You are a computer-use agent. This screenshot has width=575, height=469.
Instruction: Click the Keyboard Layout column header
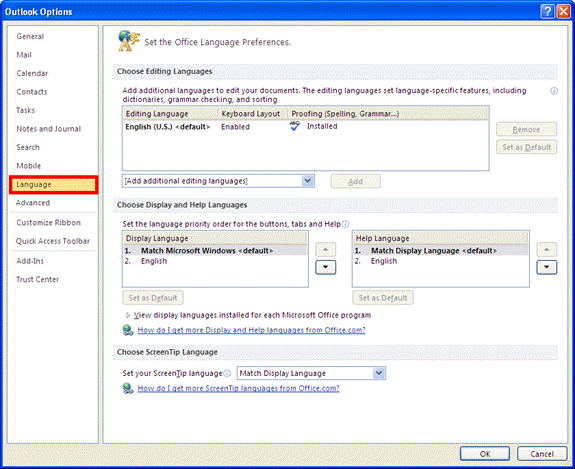pos(253,114)
